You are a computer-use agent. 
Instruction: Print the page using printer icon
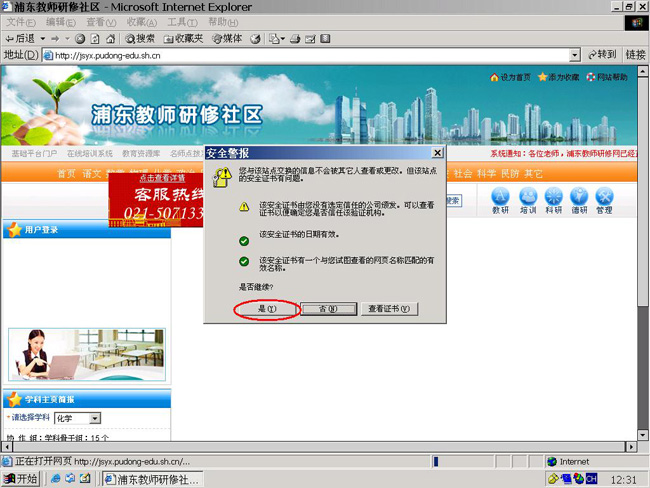(x=295, y=39)
